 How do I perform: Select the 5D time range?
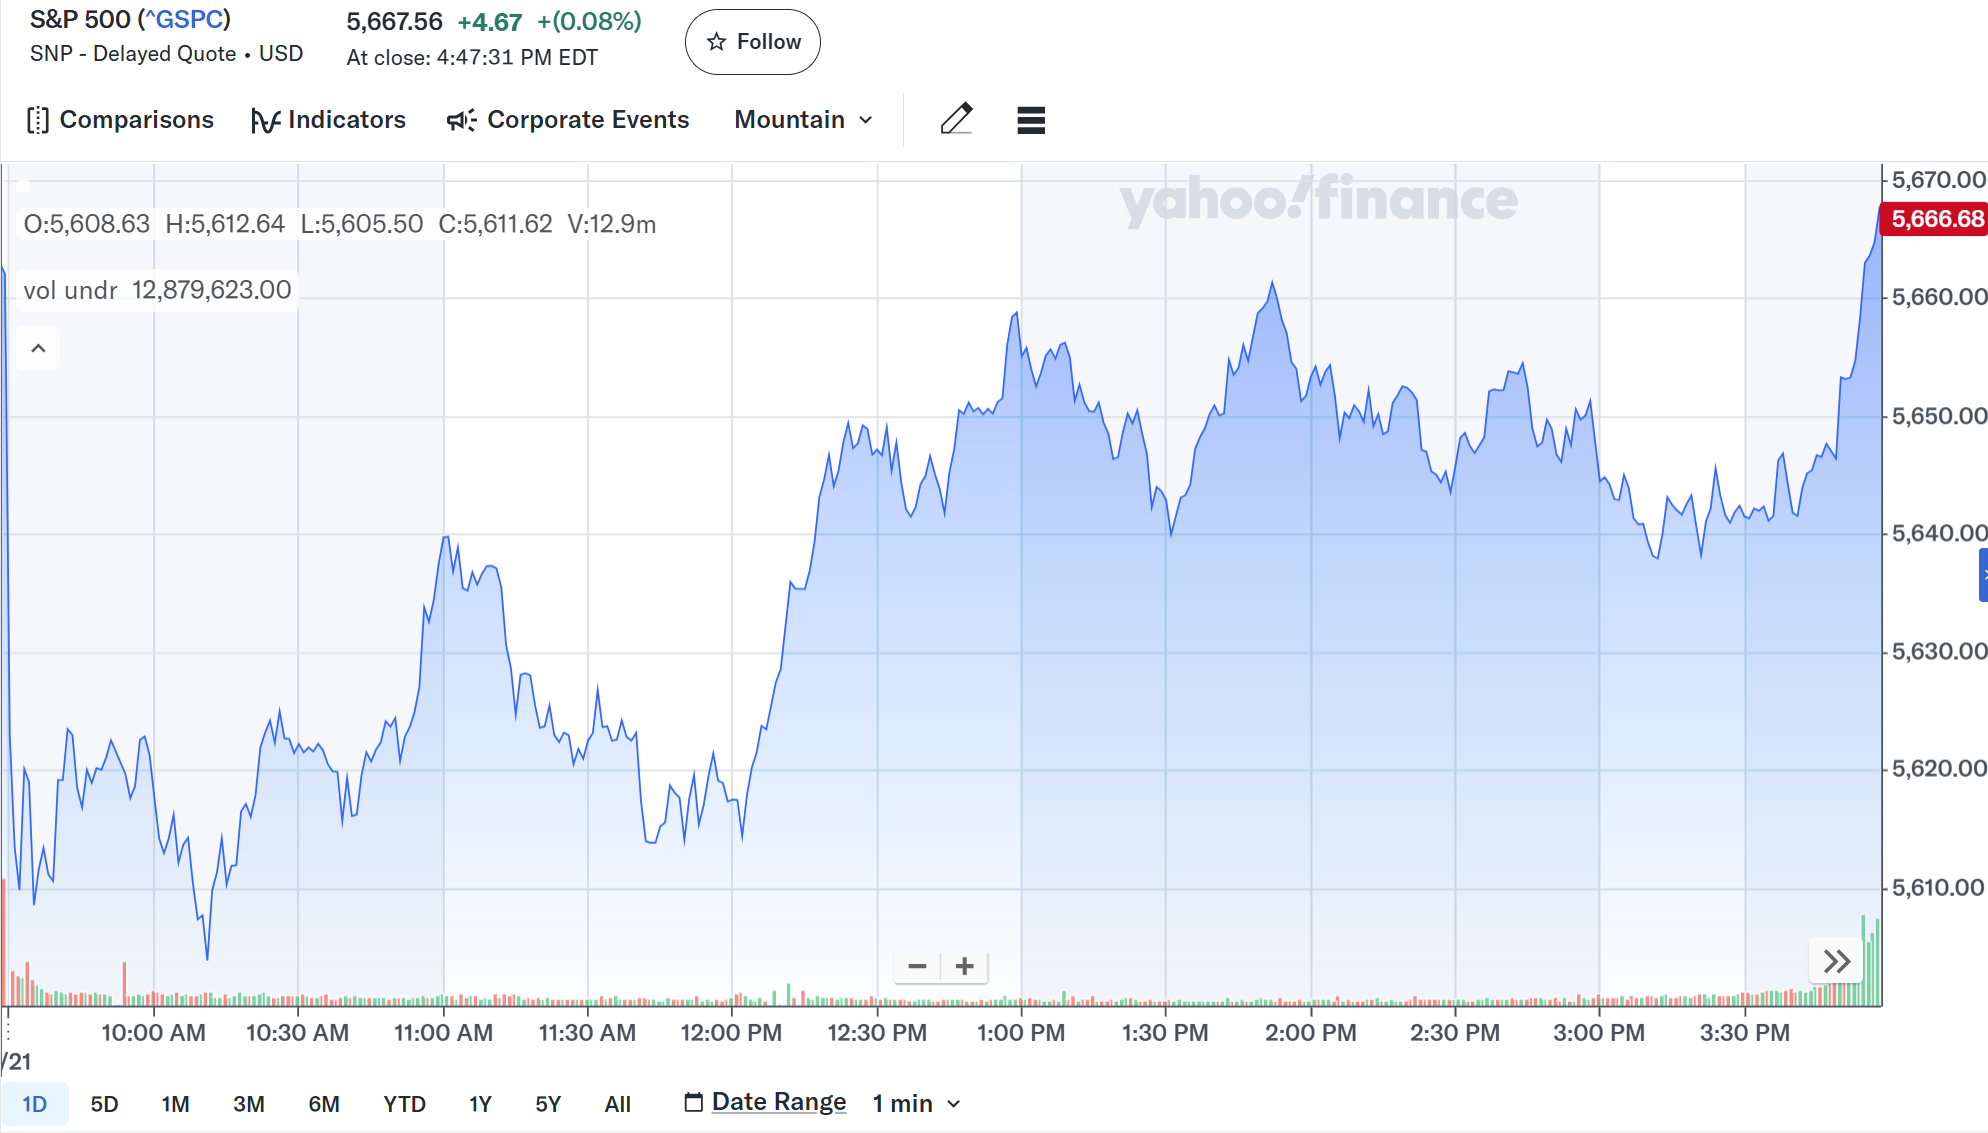point(104,1104)
